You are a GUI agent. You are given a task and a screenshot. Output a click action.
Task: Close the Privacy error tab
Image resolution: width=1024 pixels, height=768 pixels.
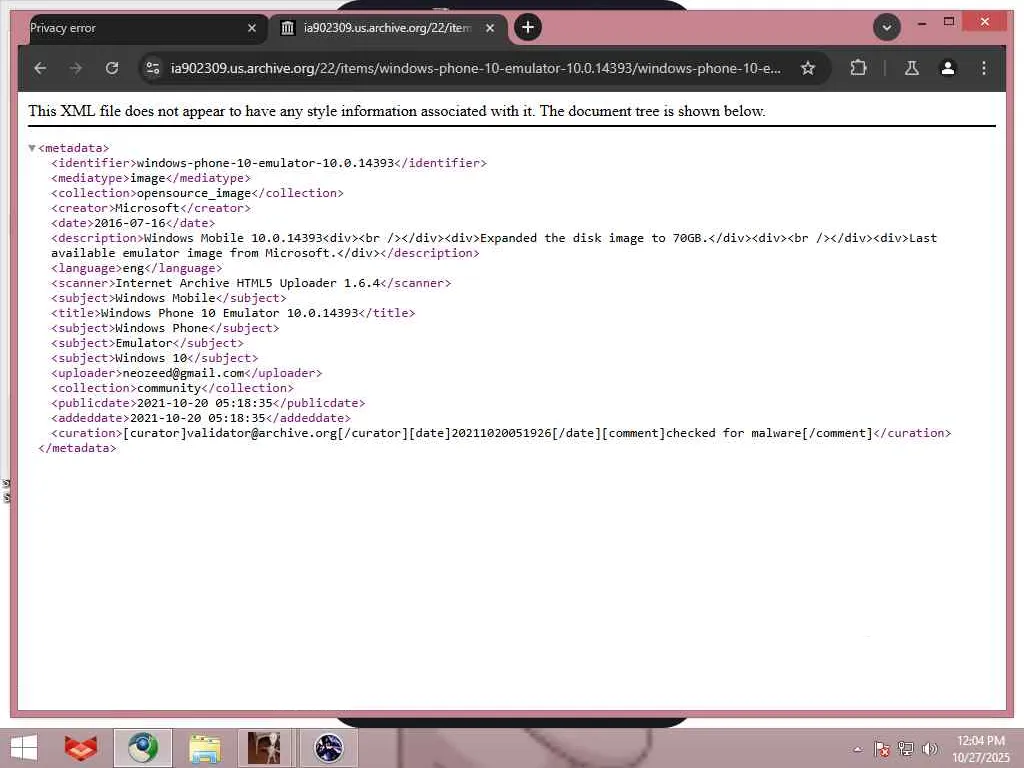[x=252, y=28]
